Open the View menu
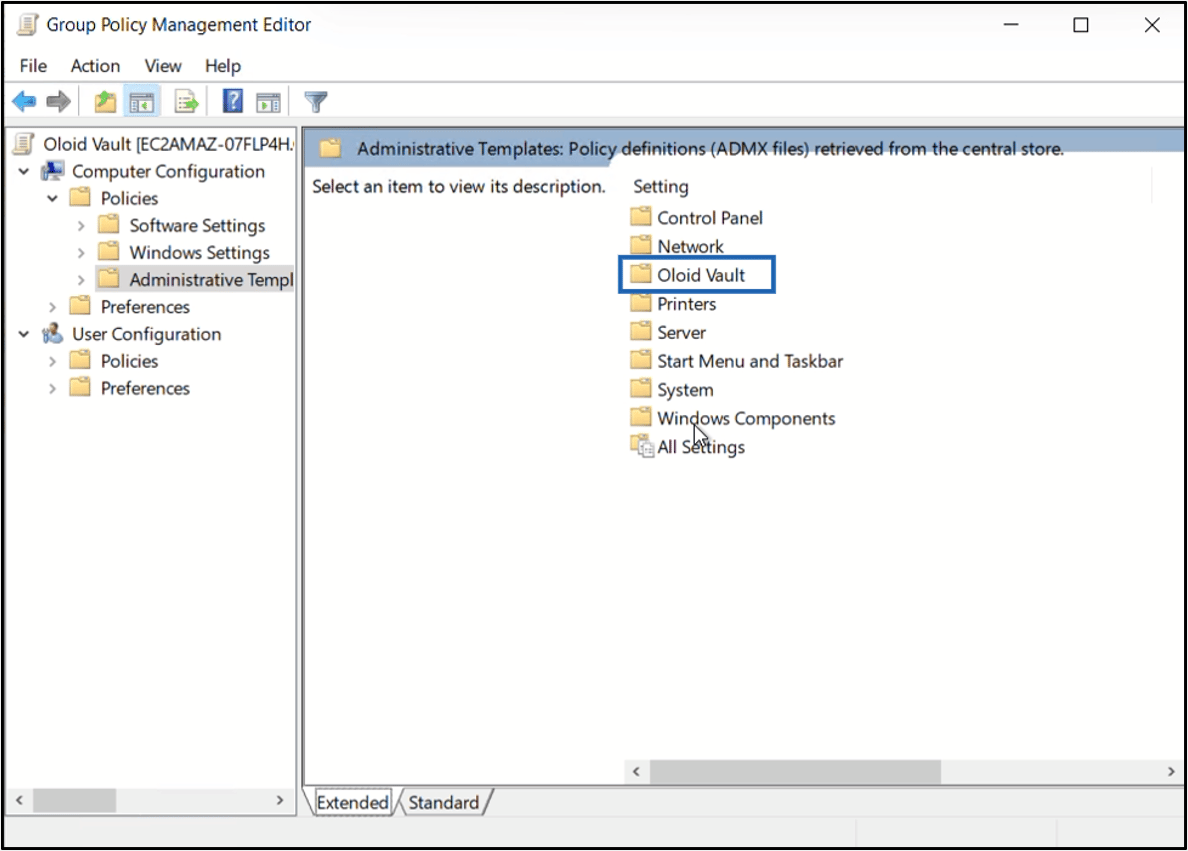 coord(163,66)
